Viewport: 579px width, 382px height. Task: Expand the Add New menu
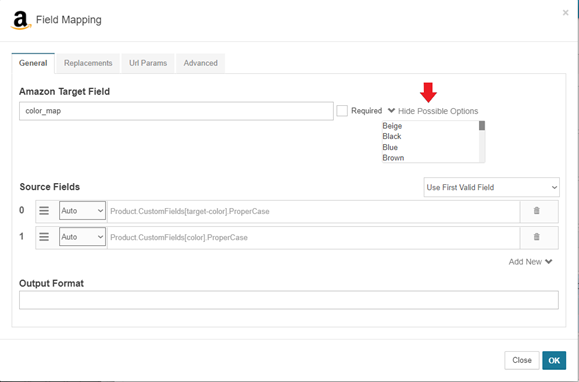point(530,262)
